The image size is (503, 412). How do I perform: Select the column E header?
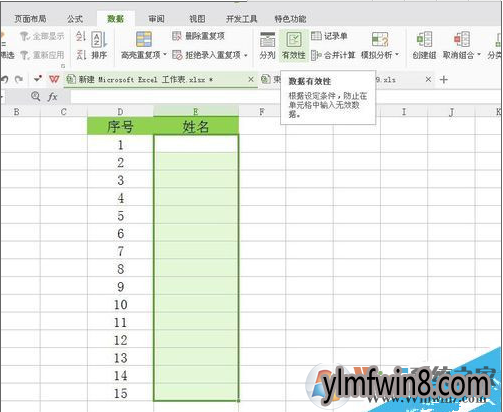coord(196,111)
